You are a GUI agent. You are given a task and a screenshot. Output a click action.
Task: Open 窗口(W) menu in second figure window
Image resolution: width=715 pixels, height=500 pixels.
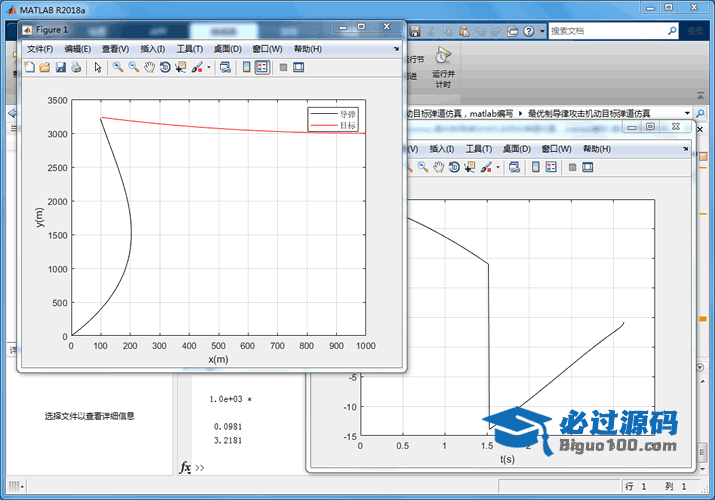point(556,149)
